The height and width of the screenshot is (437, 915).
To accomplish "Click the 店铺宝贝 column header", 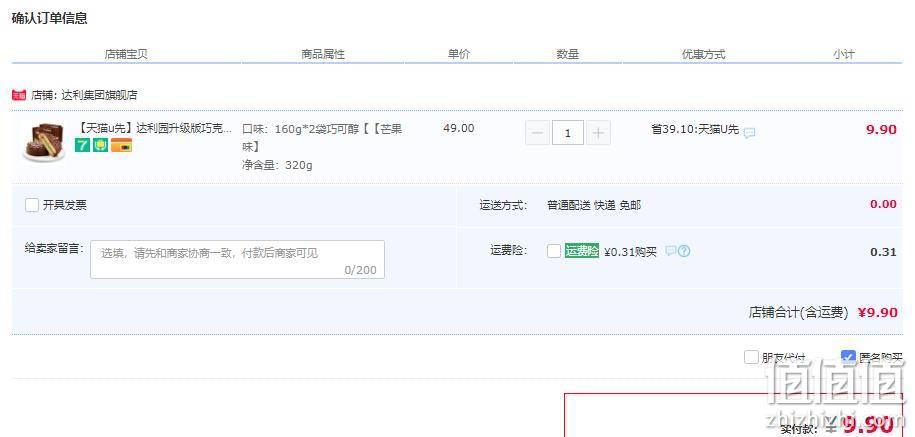I will point(126,54).
